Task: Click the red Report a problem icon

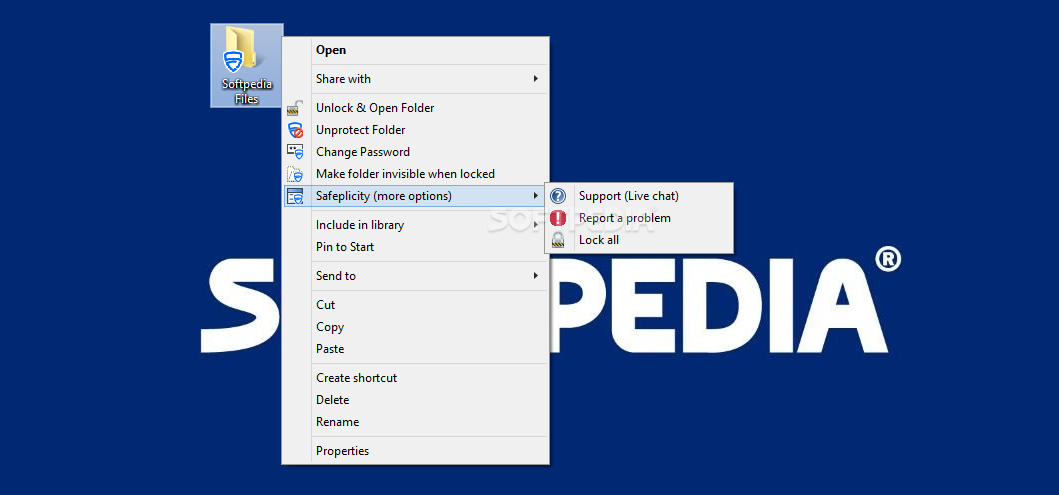Action: tap(558, 218)
